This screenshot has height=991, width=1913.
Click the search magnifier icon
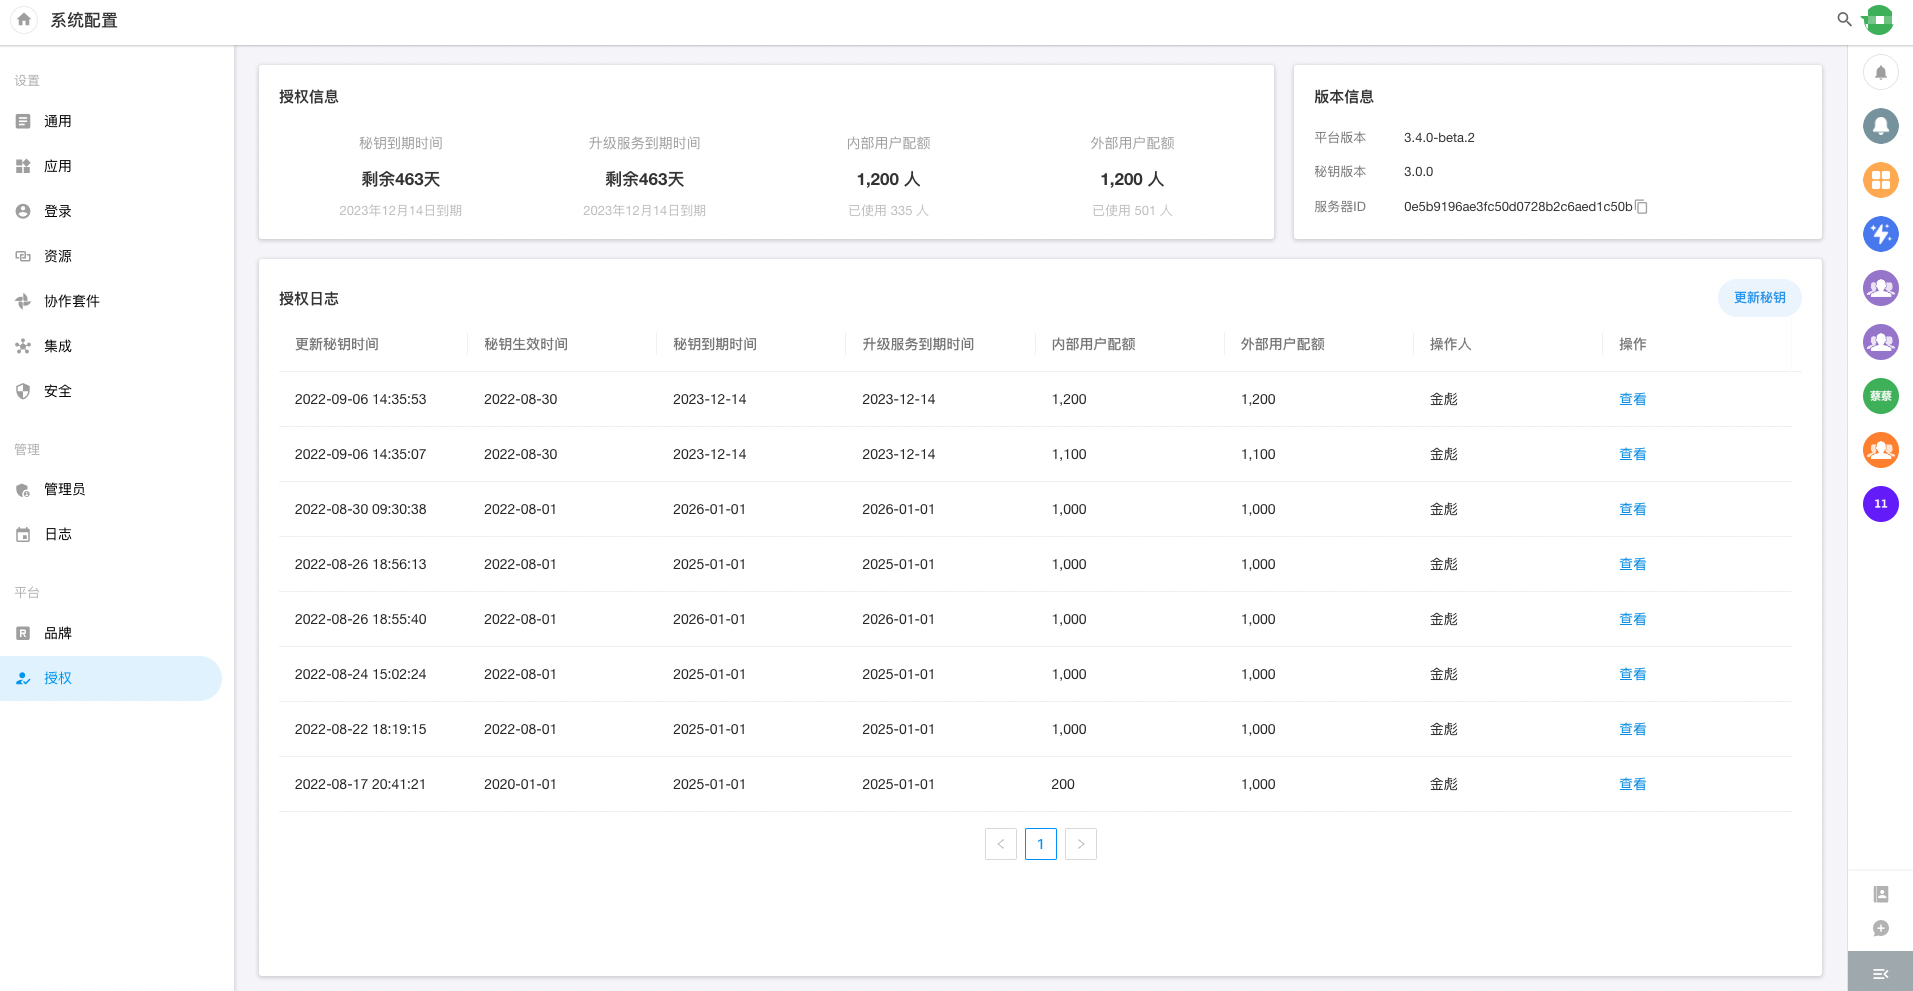(x=1844, y=19)
